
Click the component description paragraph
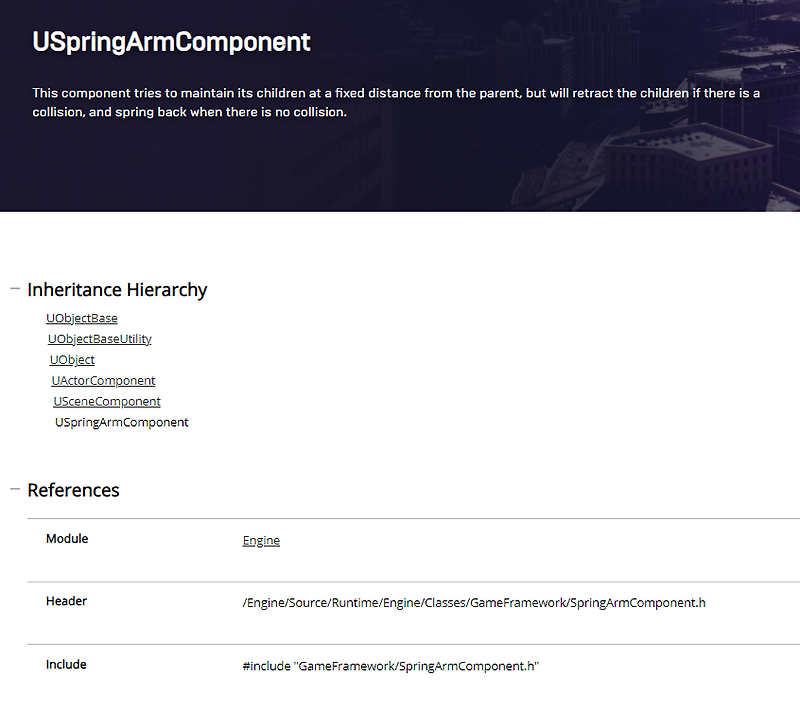tap(395, 102)
